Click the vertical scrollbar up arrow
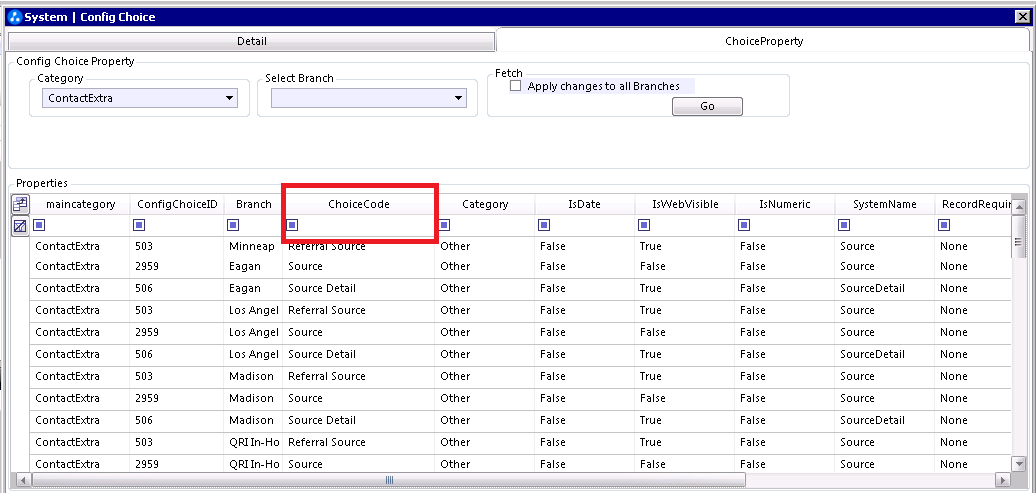1036x493 pixels. (1018, 208)
